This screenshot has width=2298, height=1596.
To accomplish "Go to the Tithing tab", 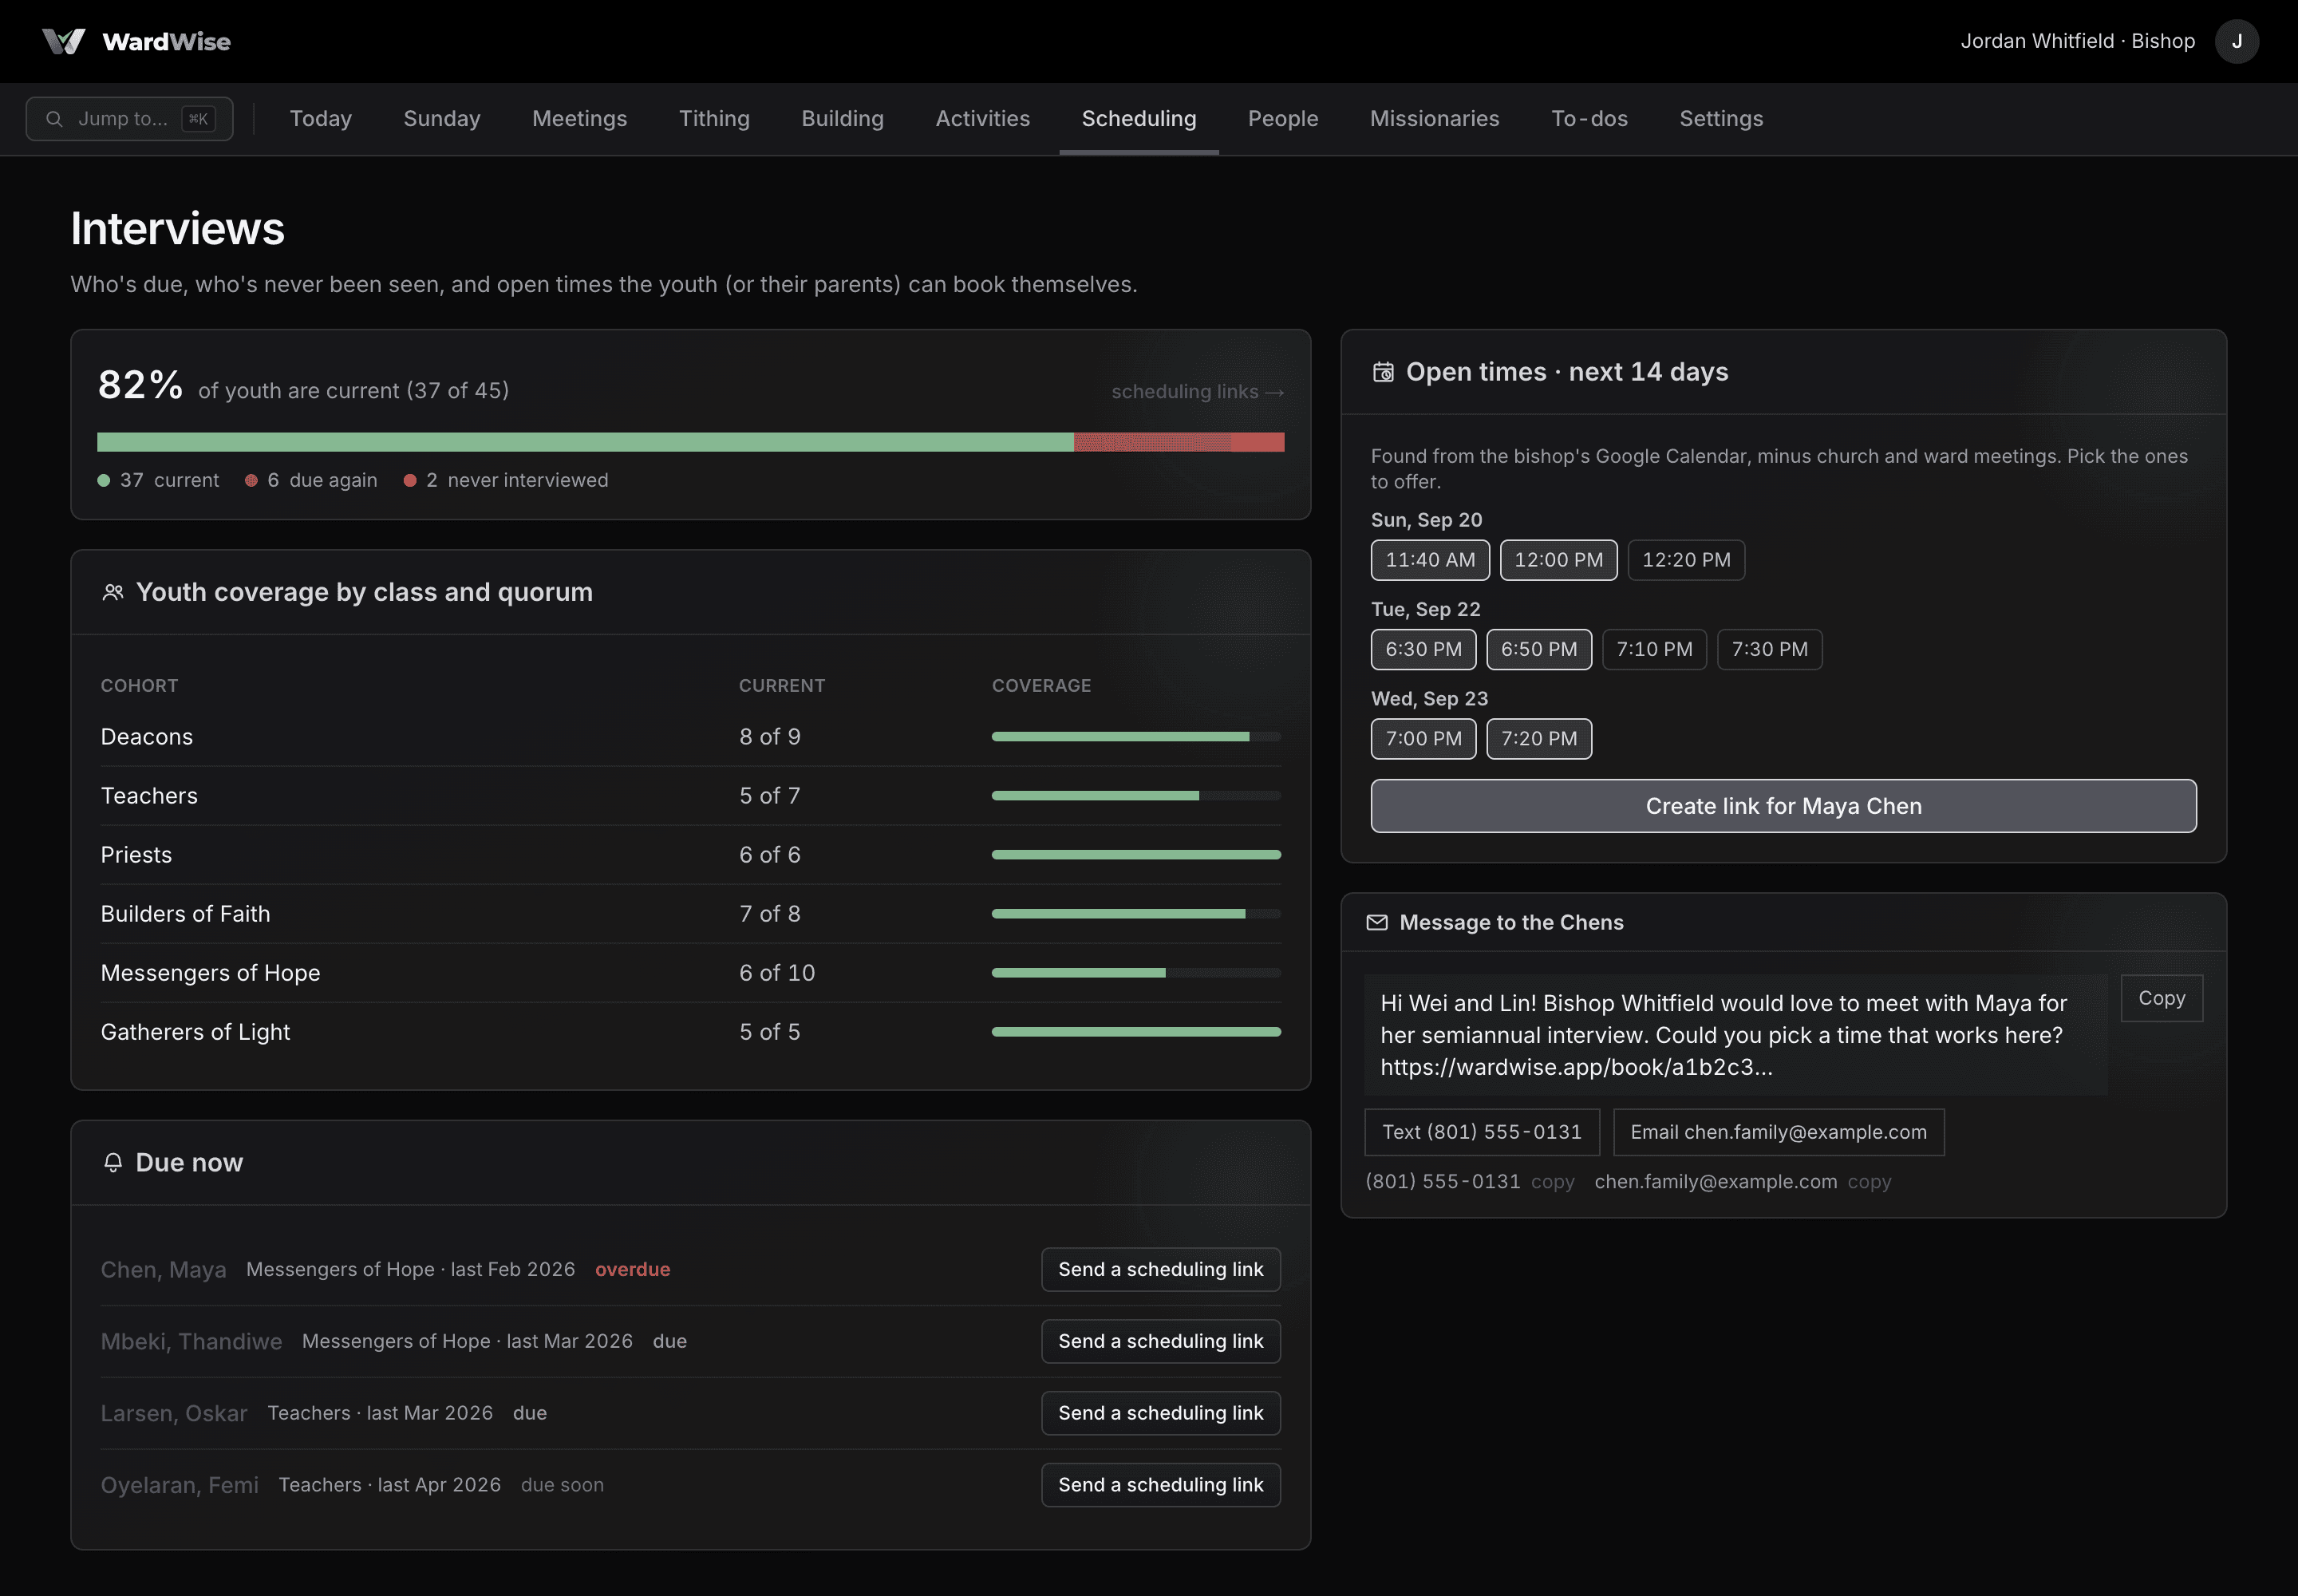I will click(x=714, y=119).
